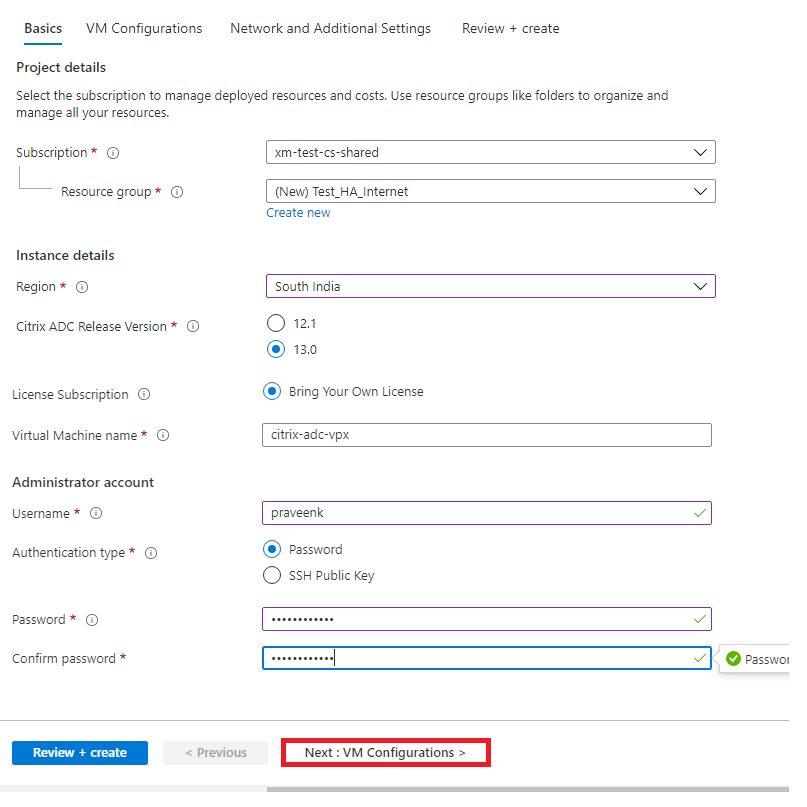Show Authentication type info tooltip

[x=151, y=553]
